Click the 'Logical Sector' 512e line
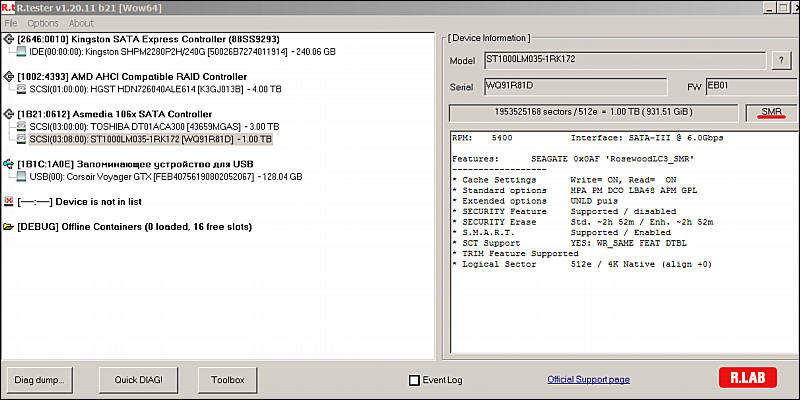 click(582, 264)
